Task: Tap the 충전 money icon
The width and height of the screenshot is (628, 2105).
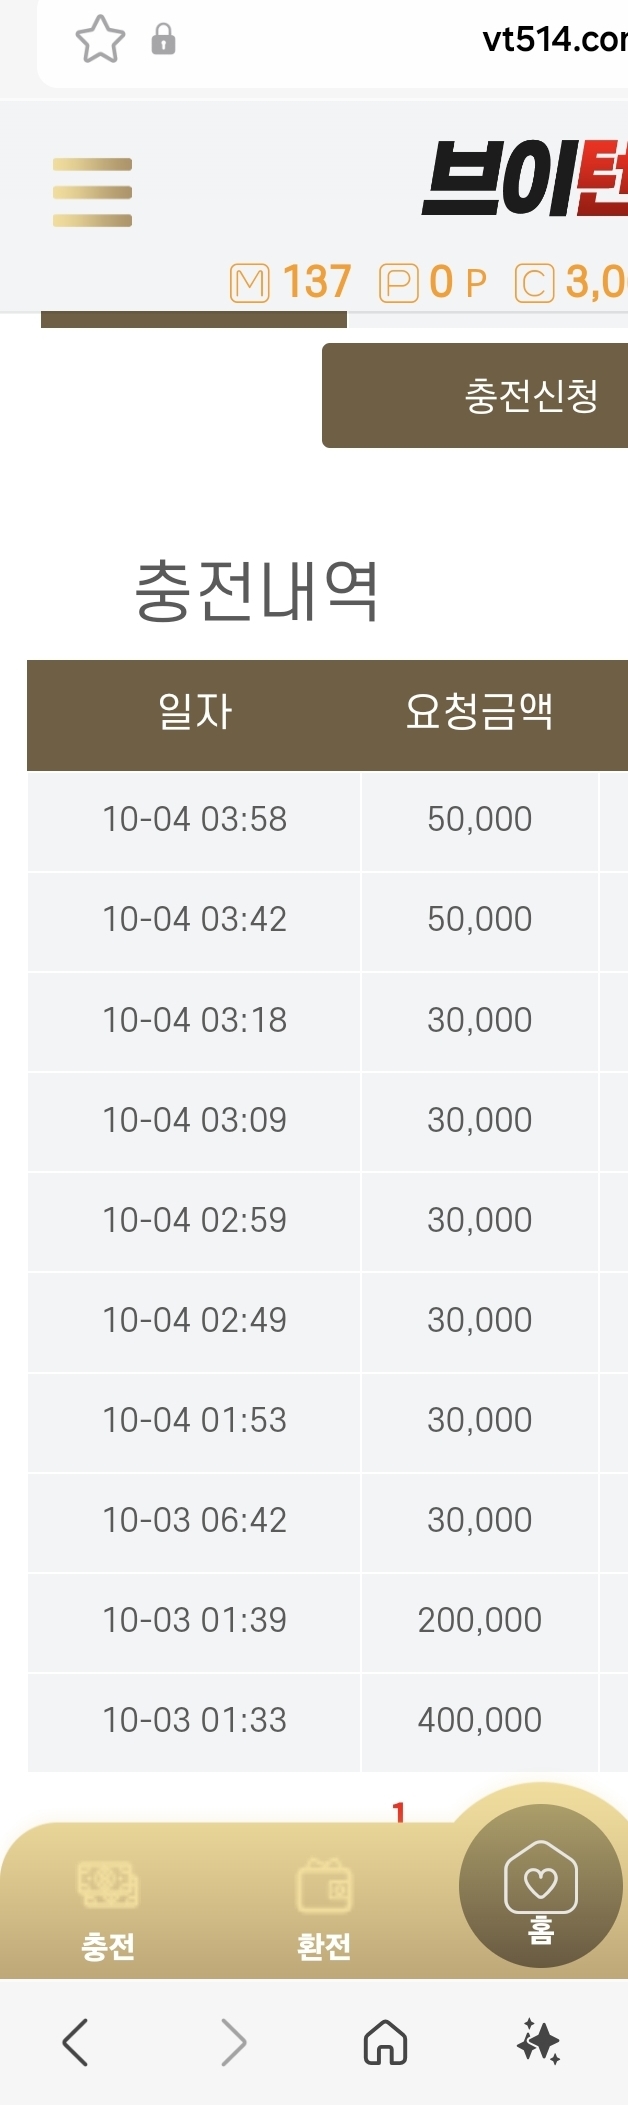Action: click(x=108, y=1887)
